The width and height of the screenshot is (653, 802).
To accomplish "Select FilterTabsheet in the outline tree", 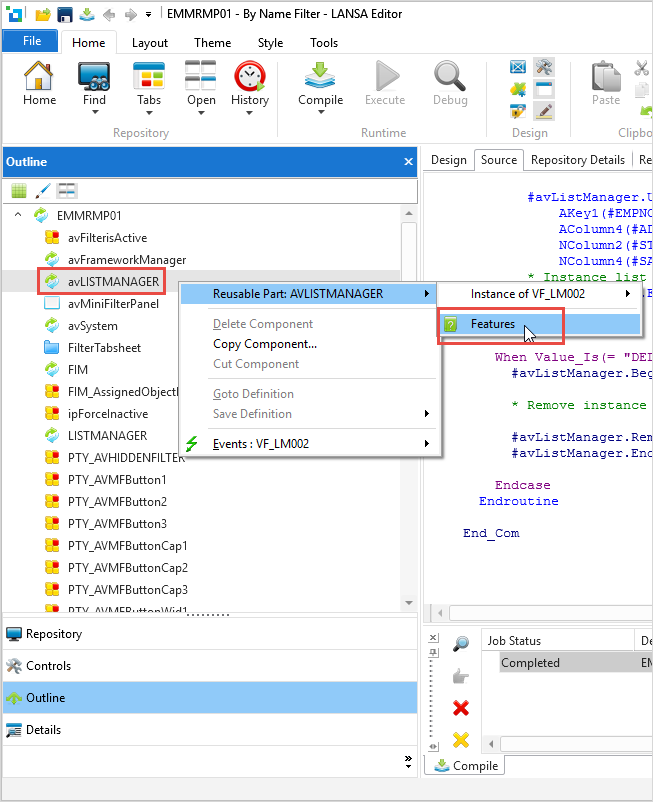I will pos(104,348).
